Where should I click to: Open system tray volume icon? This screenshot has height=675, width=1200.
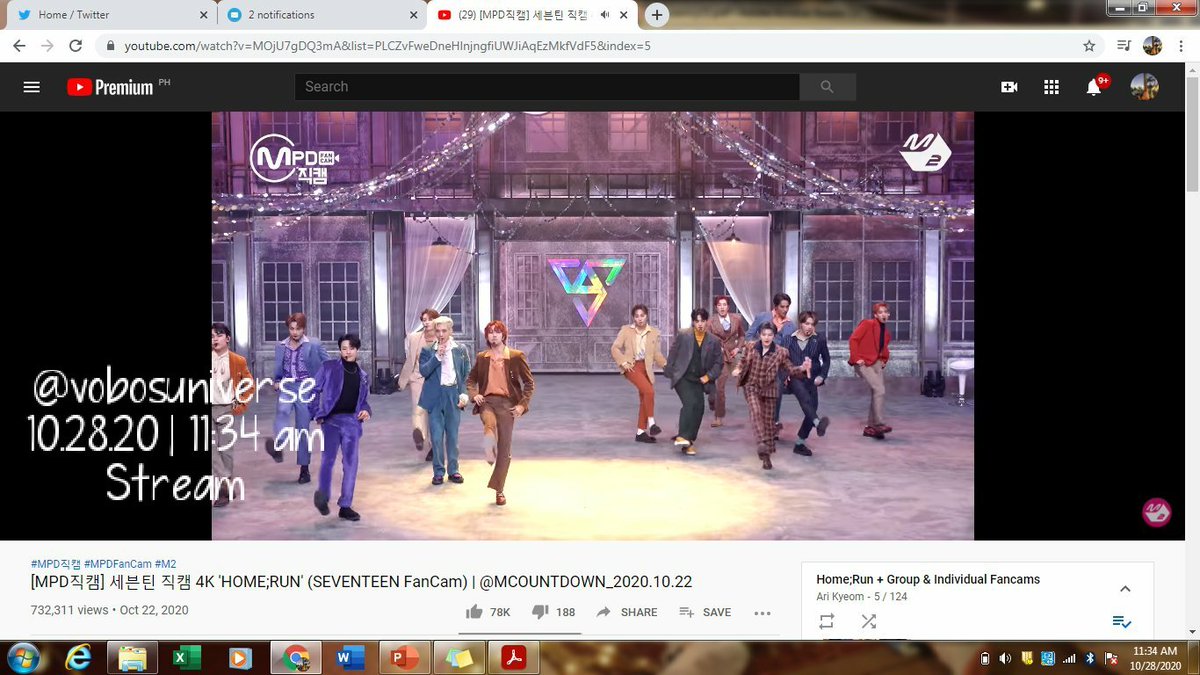pos(1004,658)
